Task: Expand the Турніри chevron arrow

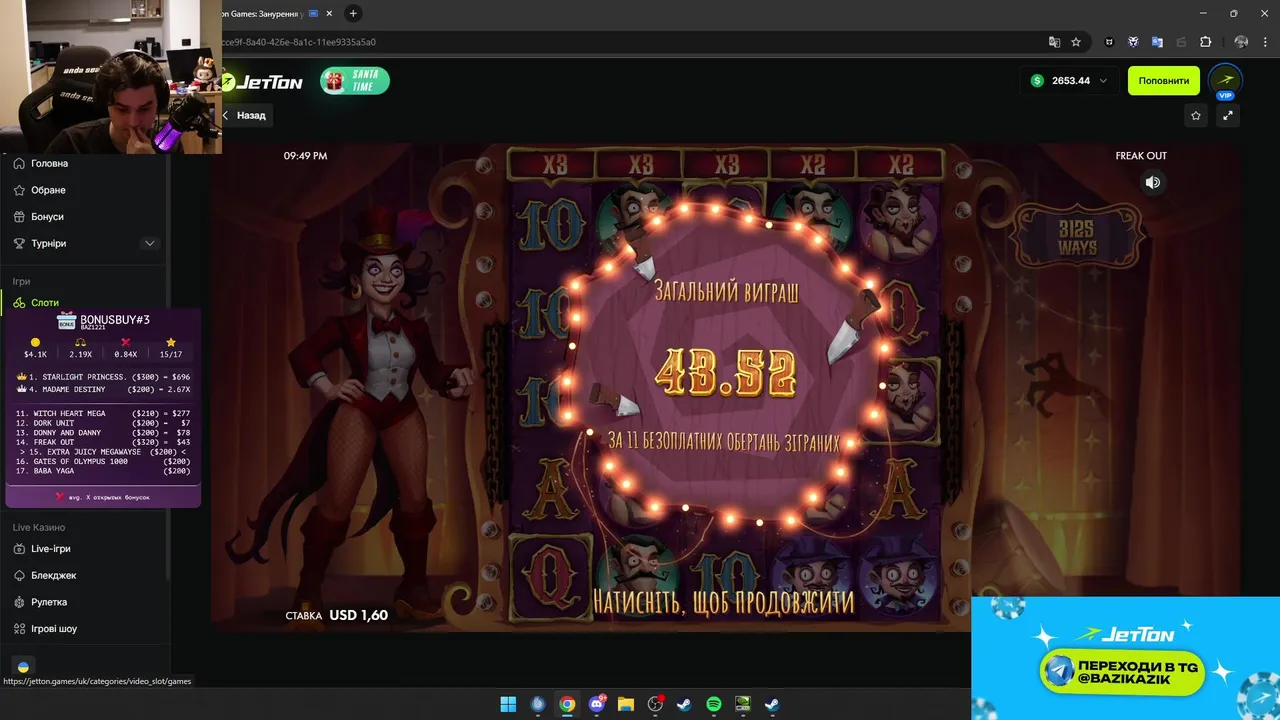Action: click(x=150, y=243)
